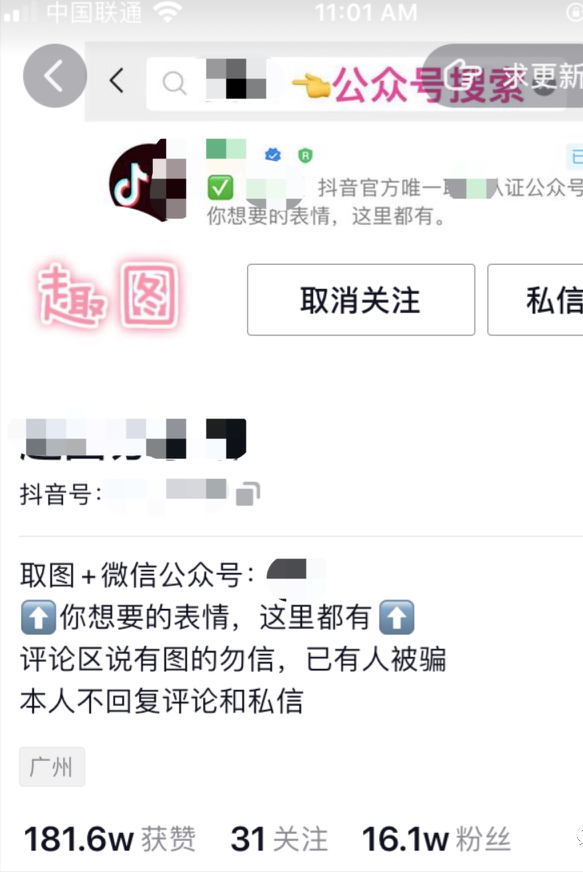The width and height of the screenshot is (583, 872).
Task: Tap the first up-arrow emoji in bio
Action: point(38,617)
